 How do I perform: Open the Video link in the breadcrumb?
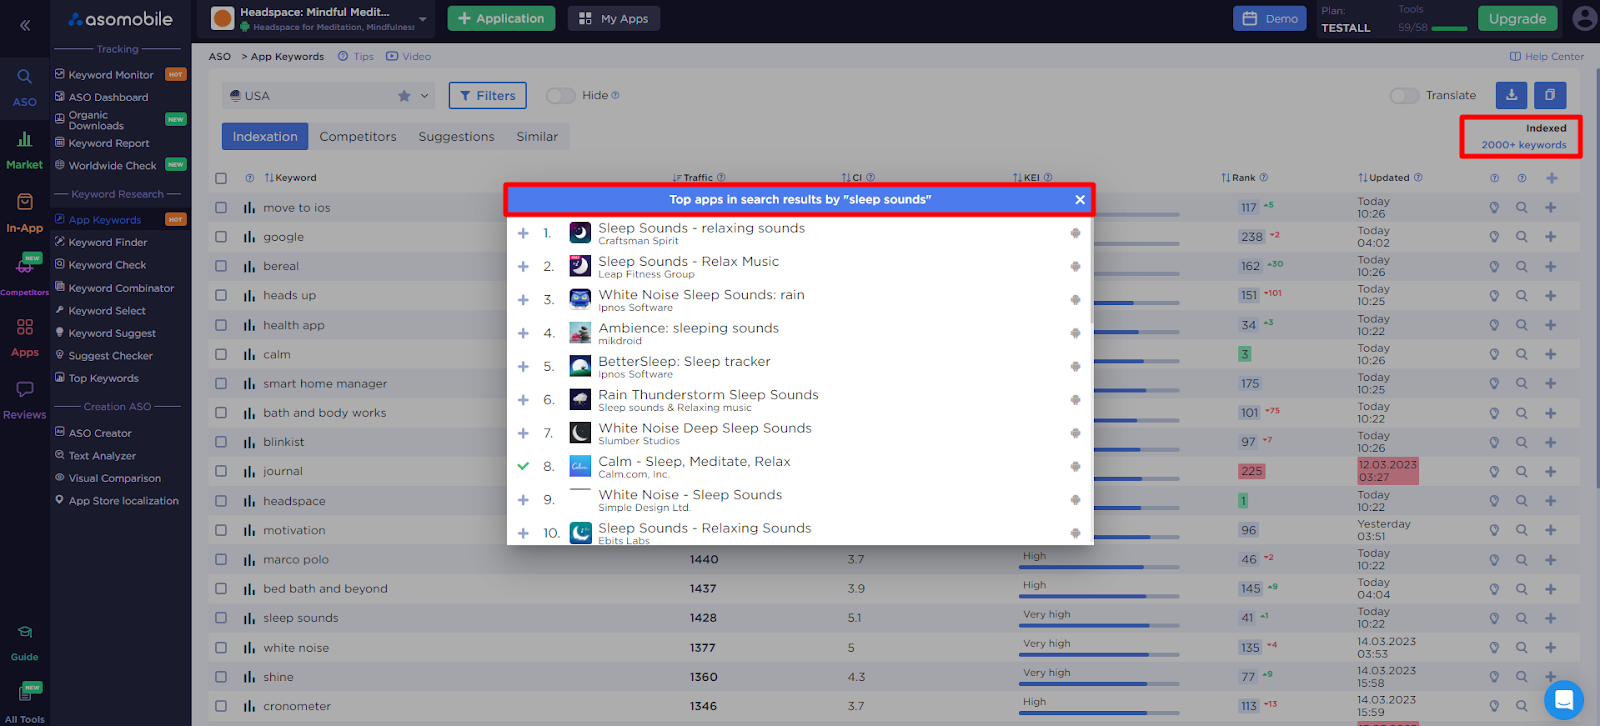click(x=409, y=57)
